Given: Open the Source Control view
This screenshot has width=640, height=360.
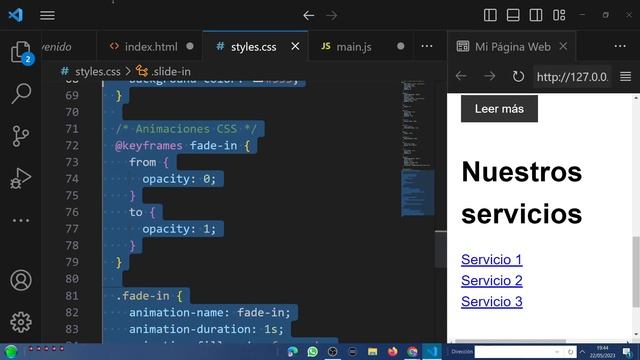Looking at the screenshot, I should pyautogui.click(x=20, y=136).
